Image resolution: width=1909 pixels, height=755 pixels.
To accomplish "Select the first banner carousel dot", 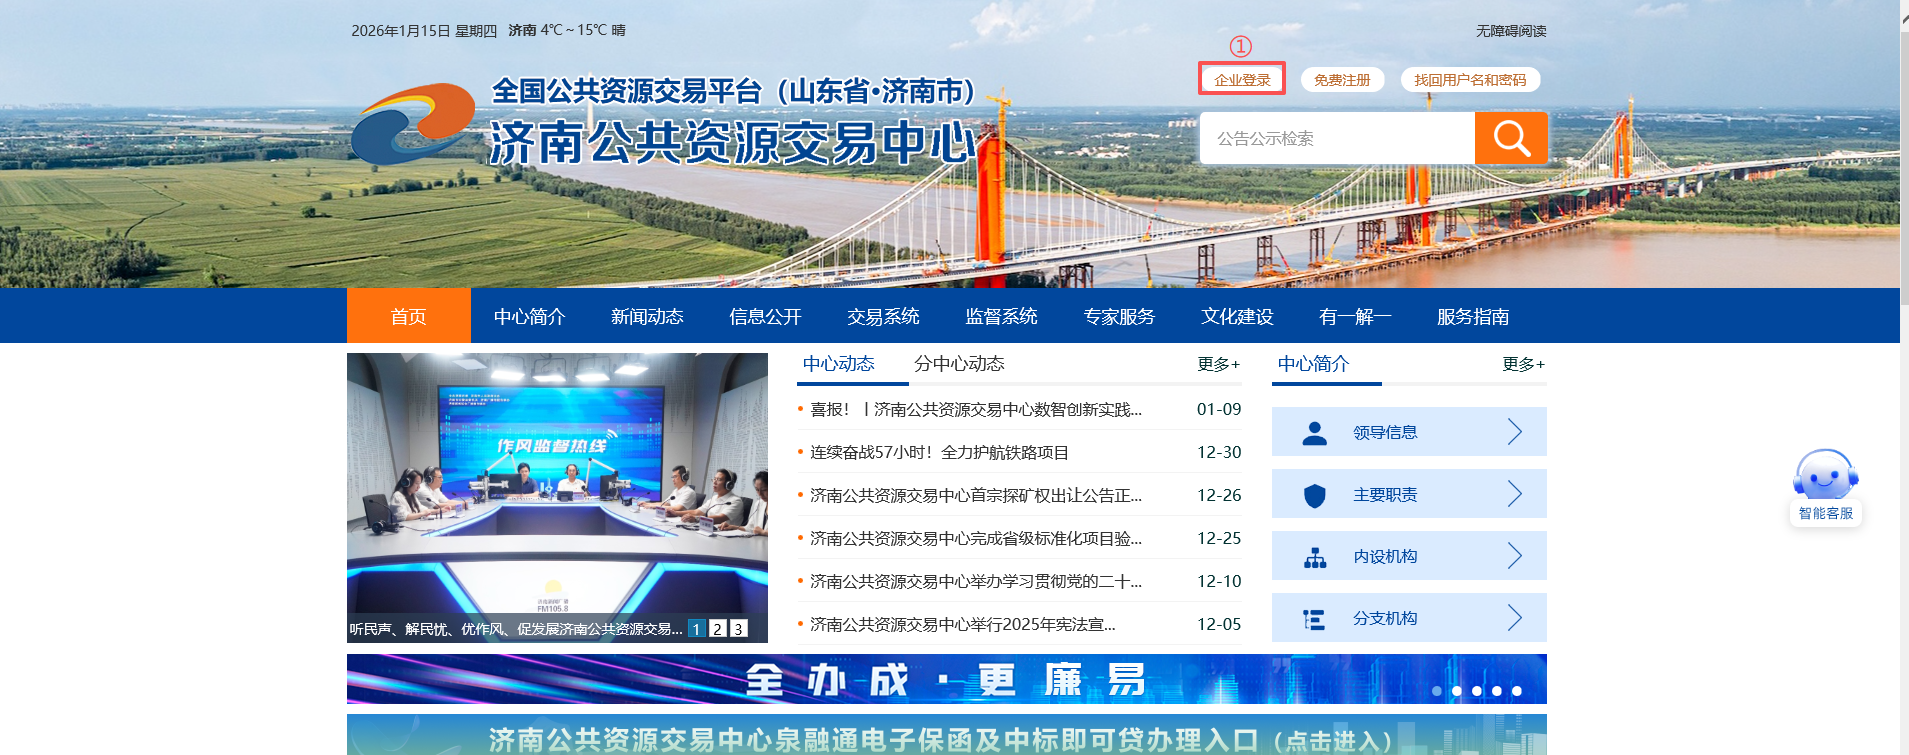I will 1437,691.
